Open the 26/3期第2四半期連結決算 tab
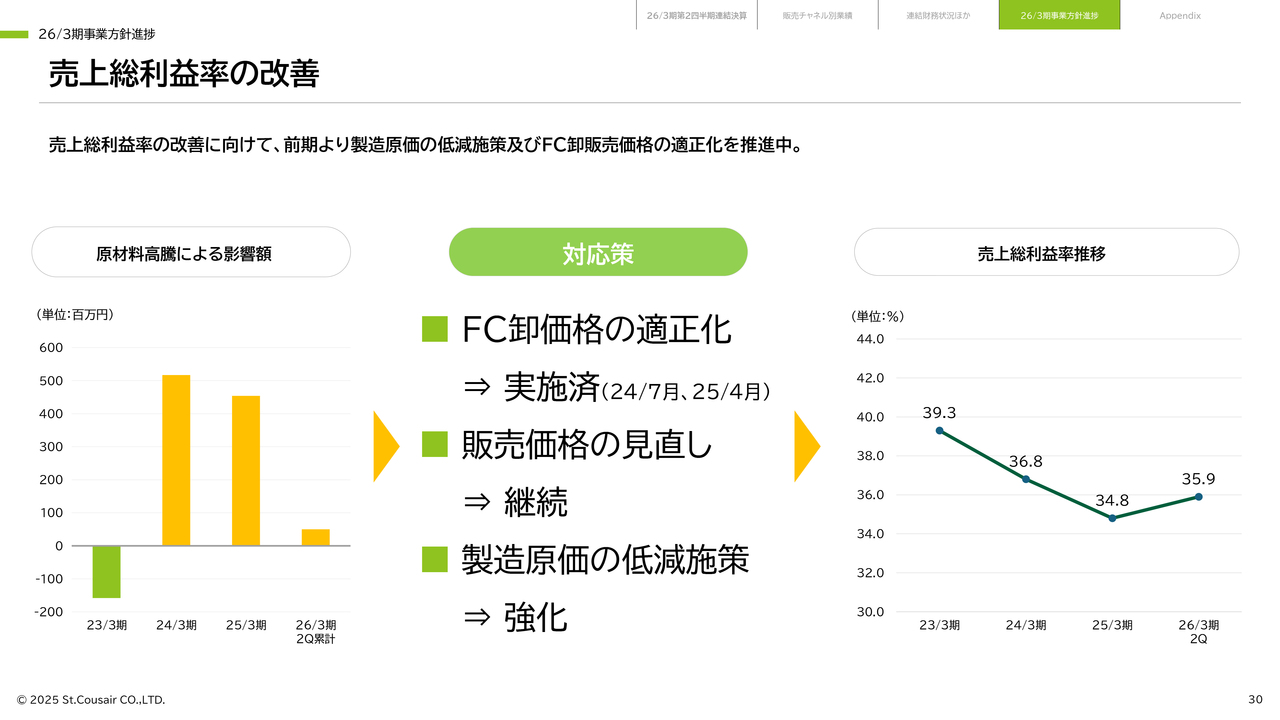Viewport: 1280px width, 720px height. [x=696, y=16]
